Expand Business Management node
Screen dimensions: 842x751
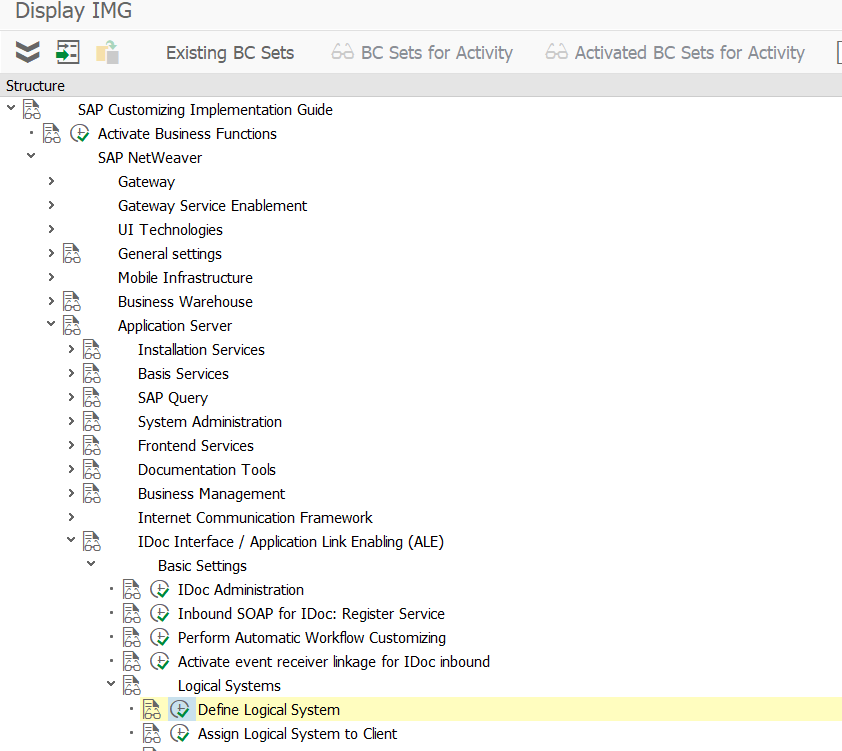tap(71, 493)
